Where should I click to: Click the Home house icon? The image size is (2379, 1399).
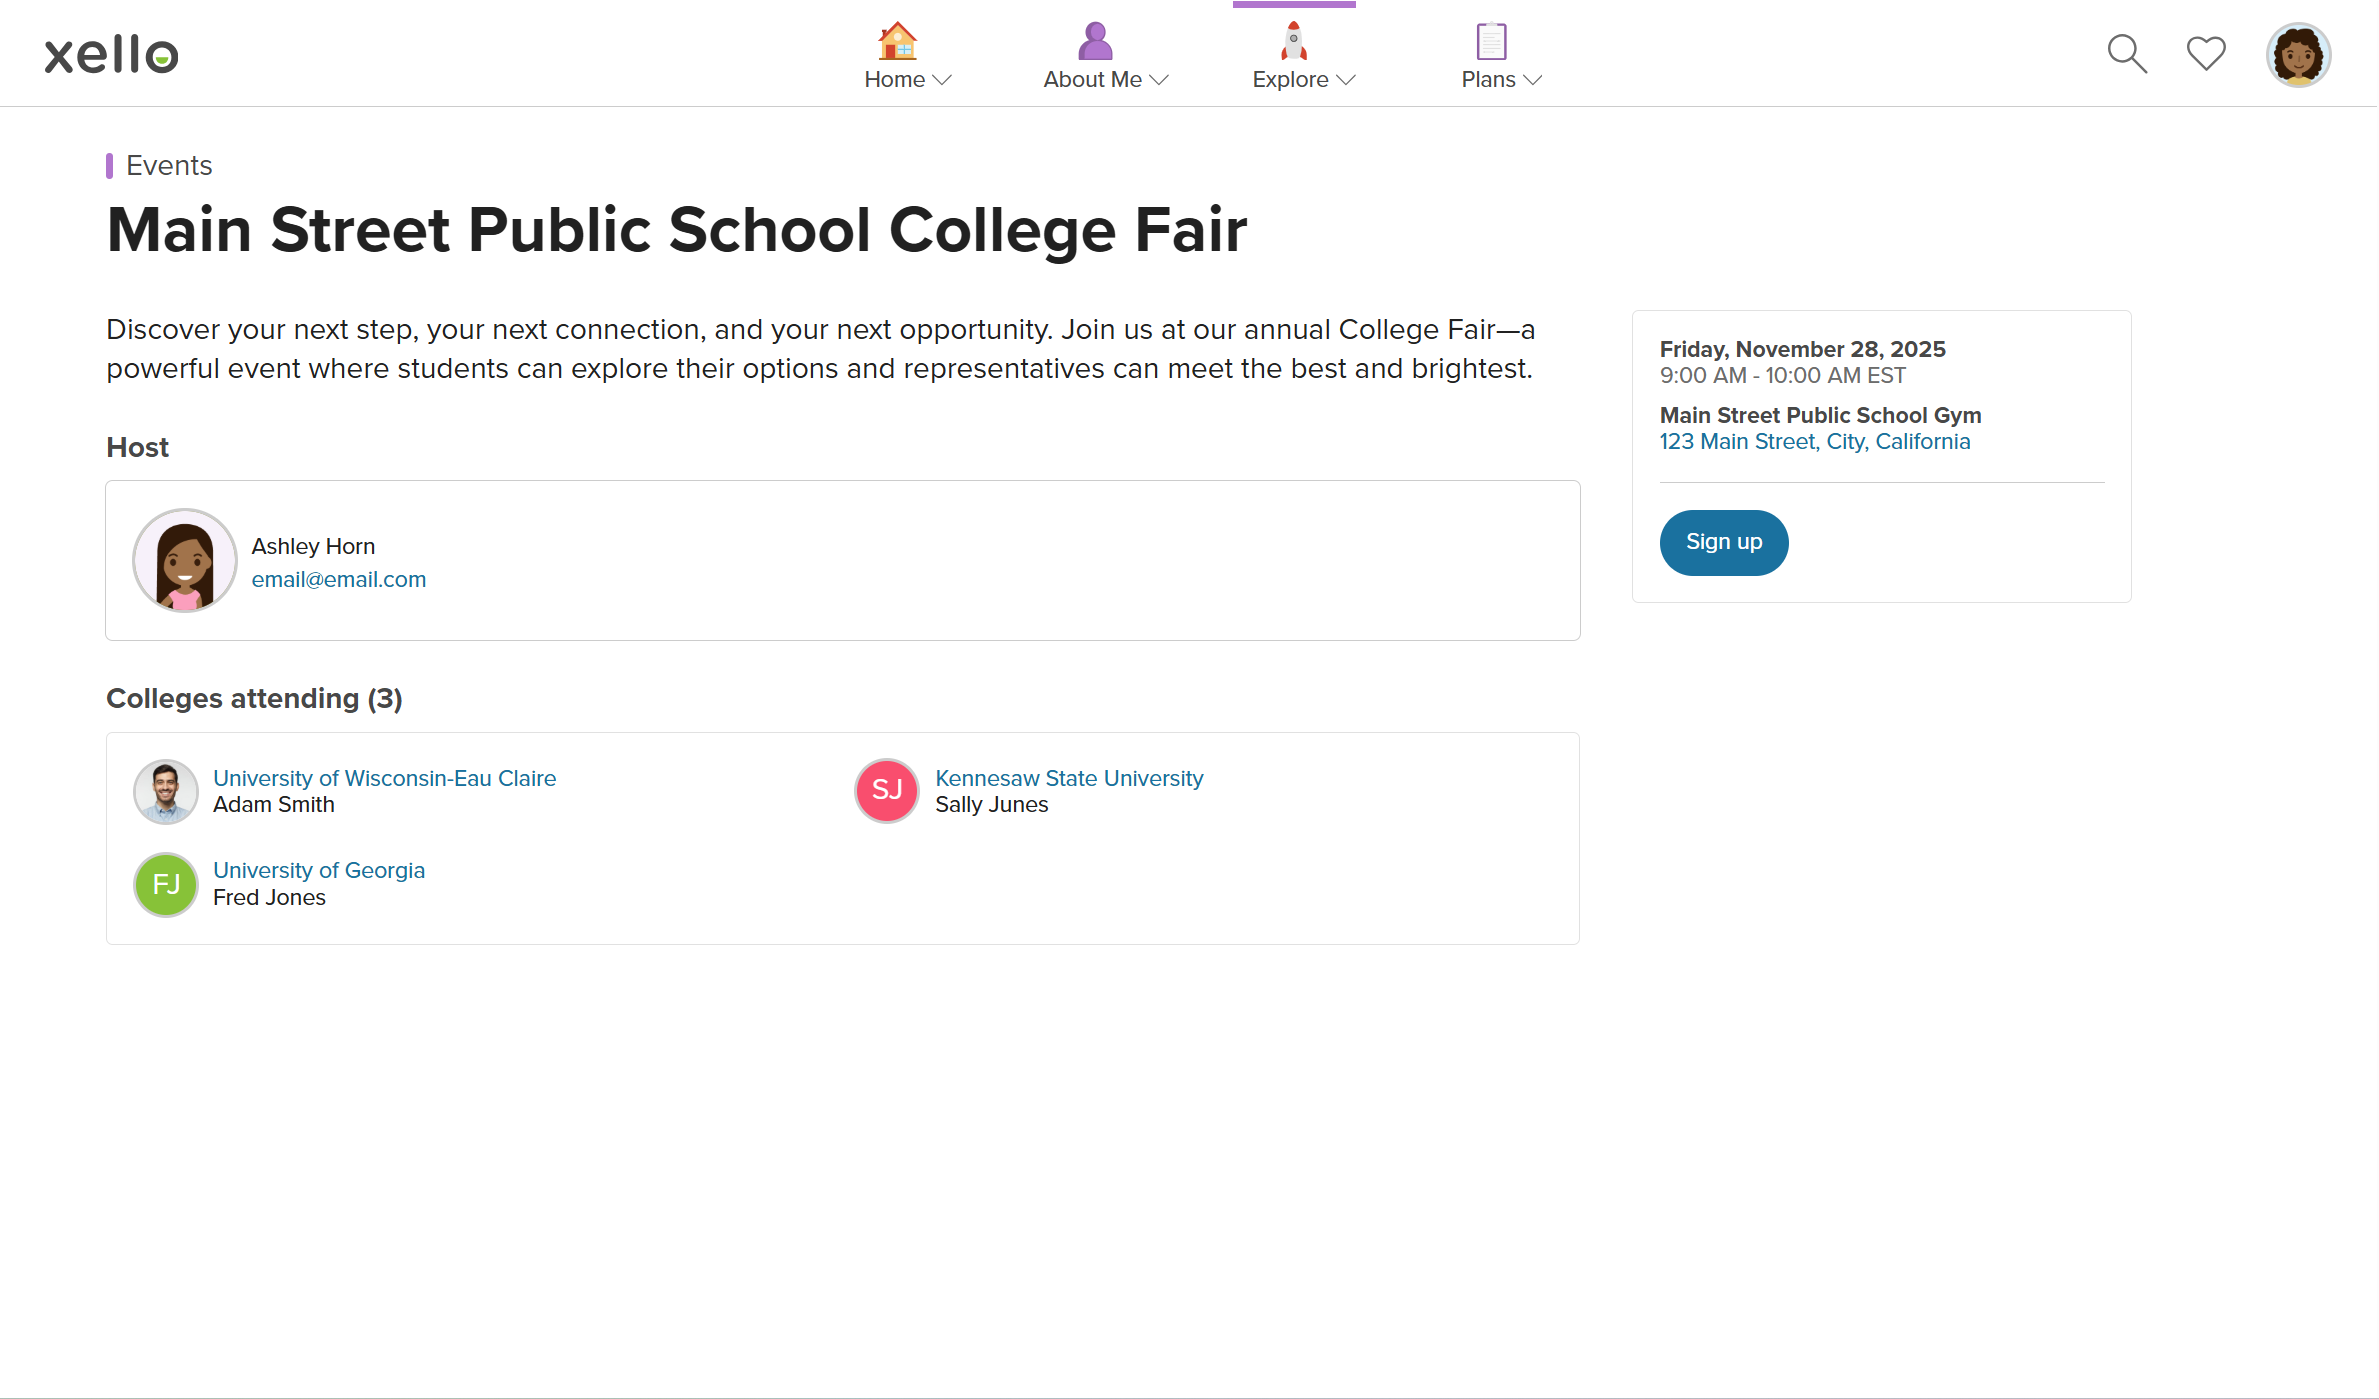(897, 41)
